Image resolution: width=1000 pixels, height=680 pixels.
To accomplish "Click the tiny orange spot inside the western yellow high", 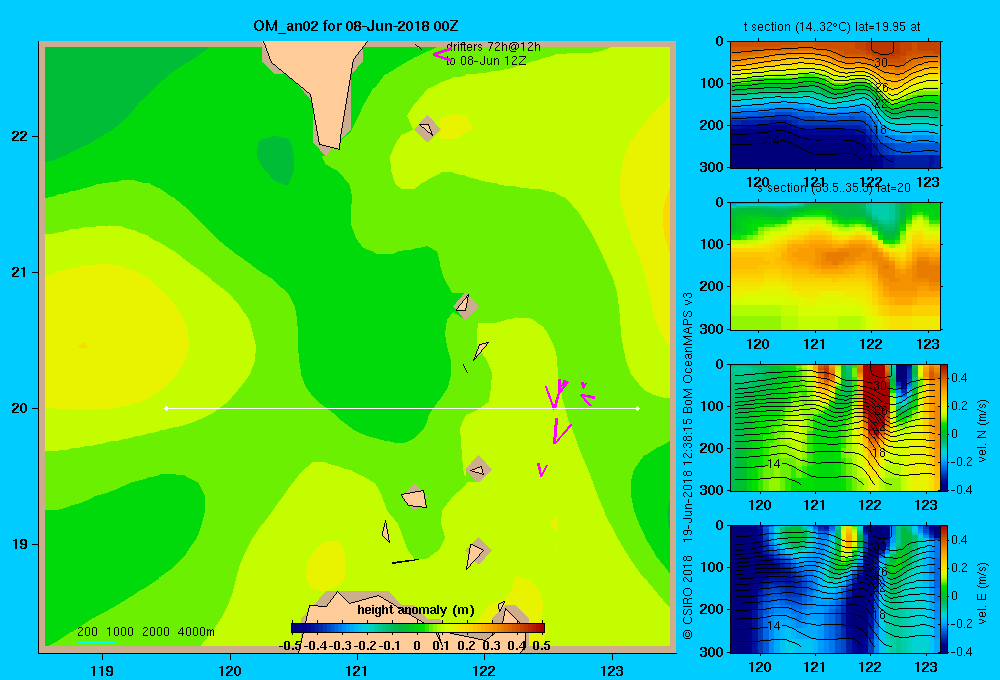I will pyautogui.click(x=83, y=345).
